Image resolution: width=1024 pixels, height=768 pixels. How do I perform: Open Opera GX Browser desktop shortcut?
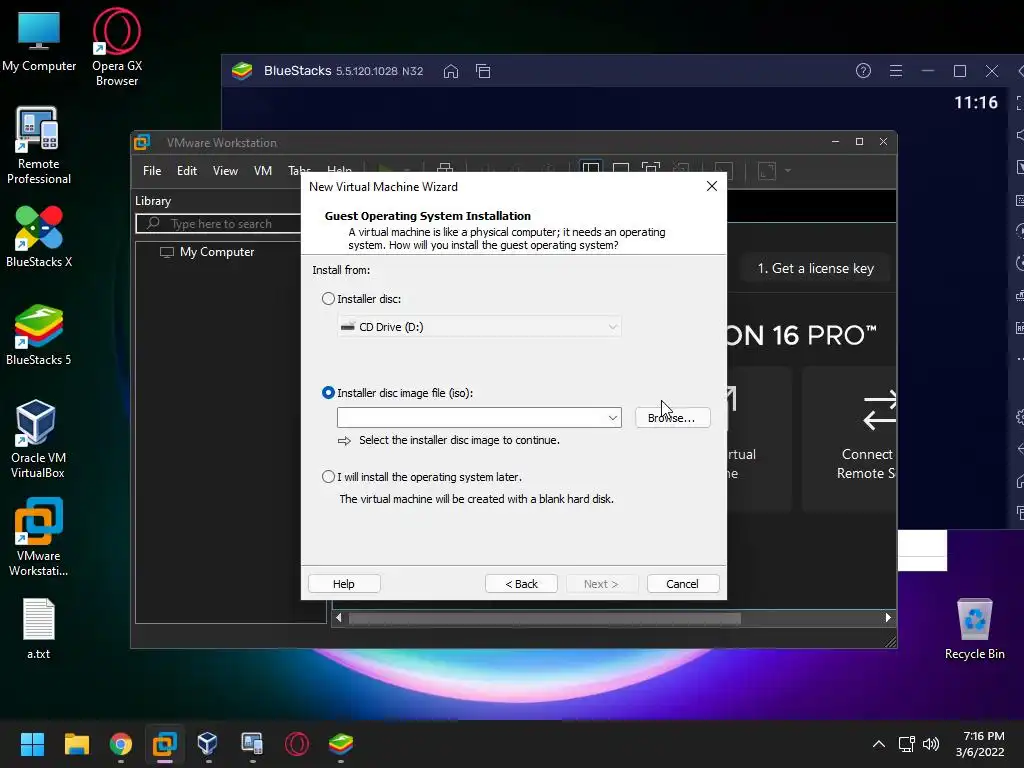[x=117, y=47]
